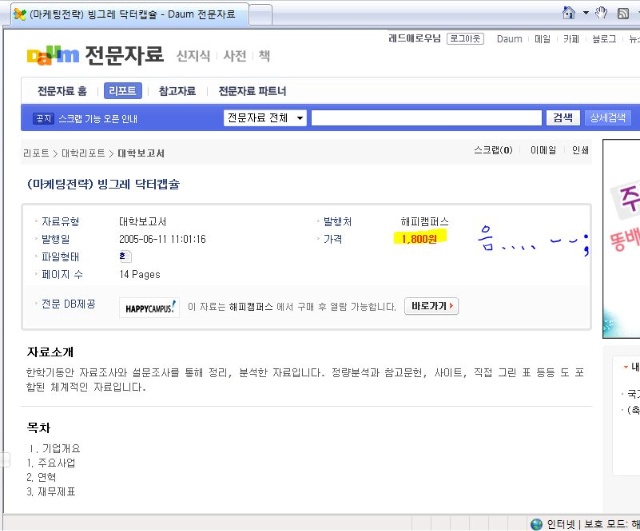
Task: Click the hand-shaped toolbar icon
Action: [x=601, y=13]
